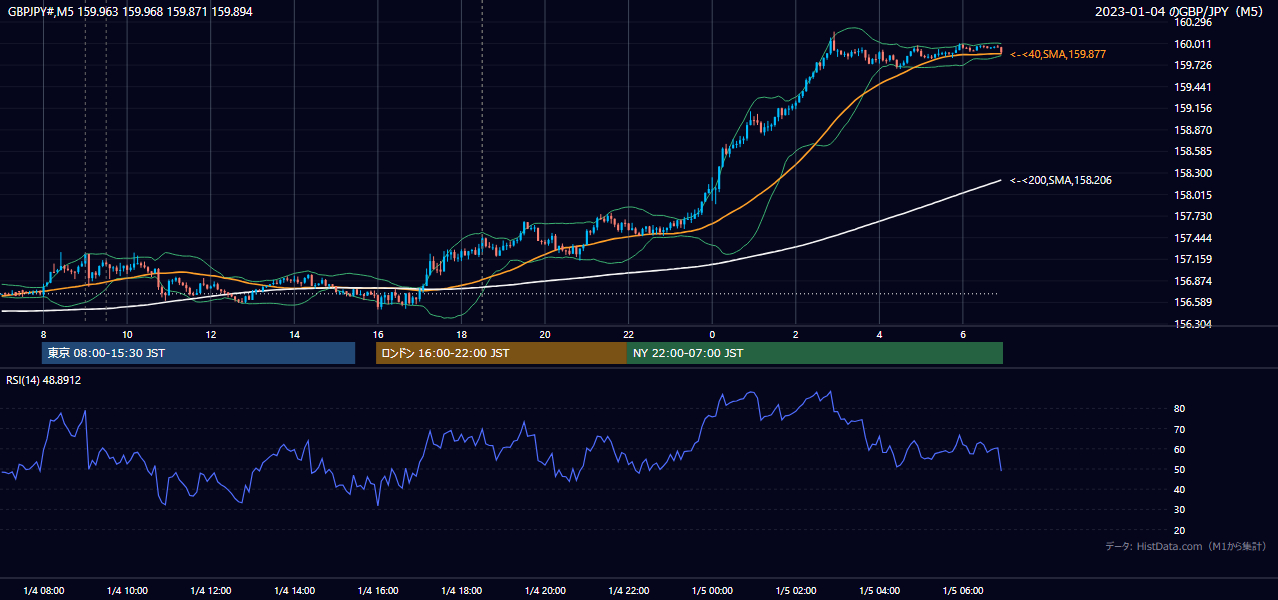This screenshot has height=600, width=1278.
Task: Click price axis value 157.159
Action: [x=1194, y=259]
